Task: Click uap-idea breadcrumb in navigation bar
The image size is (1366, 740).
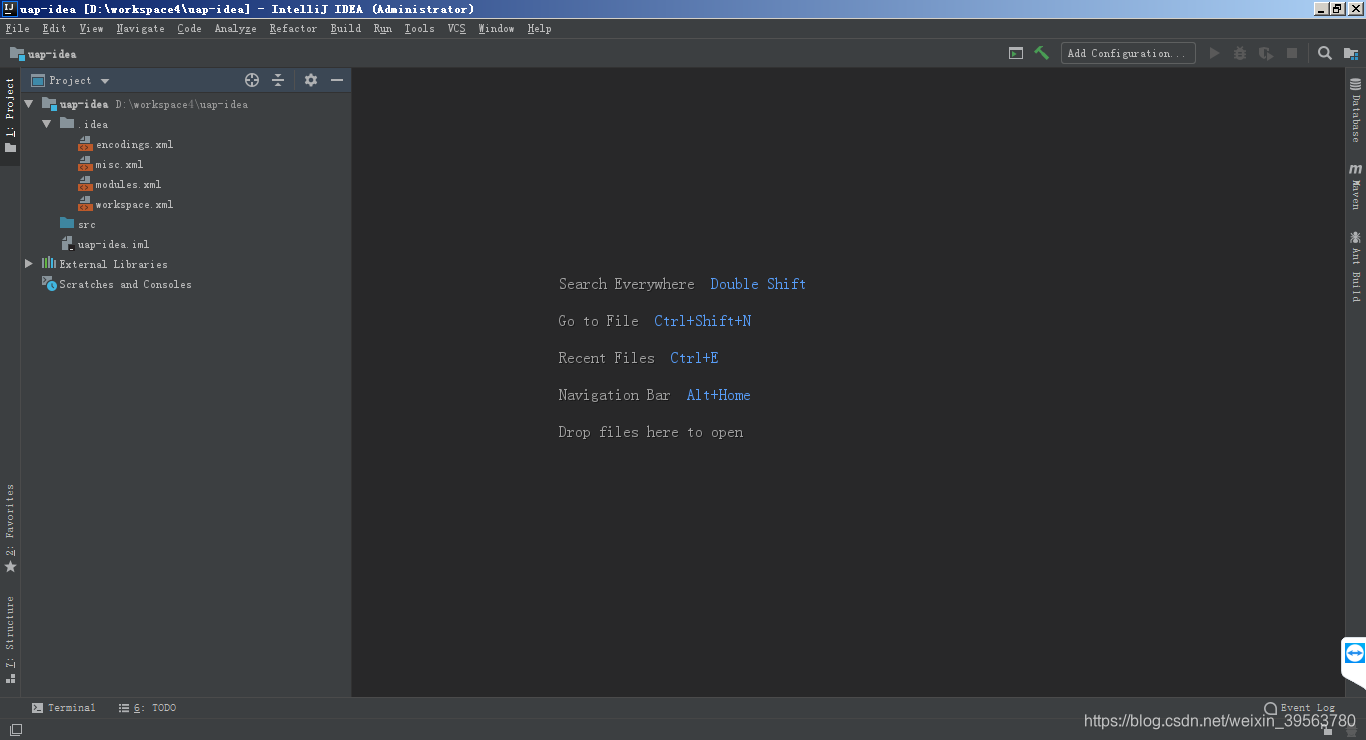Action: click(52, 53)
